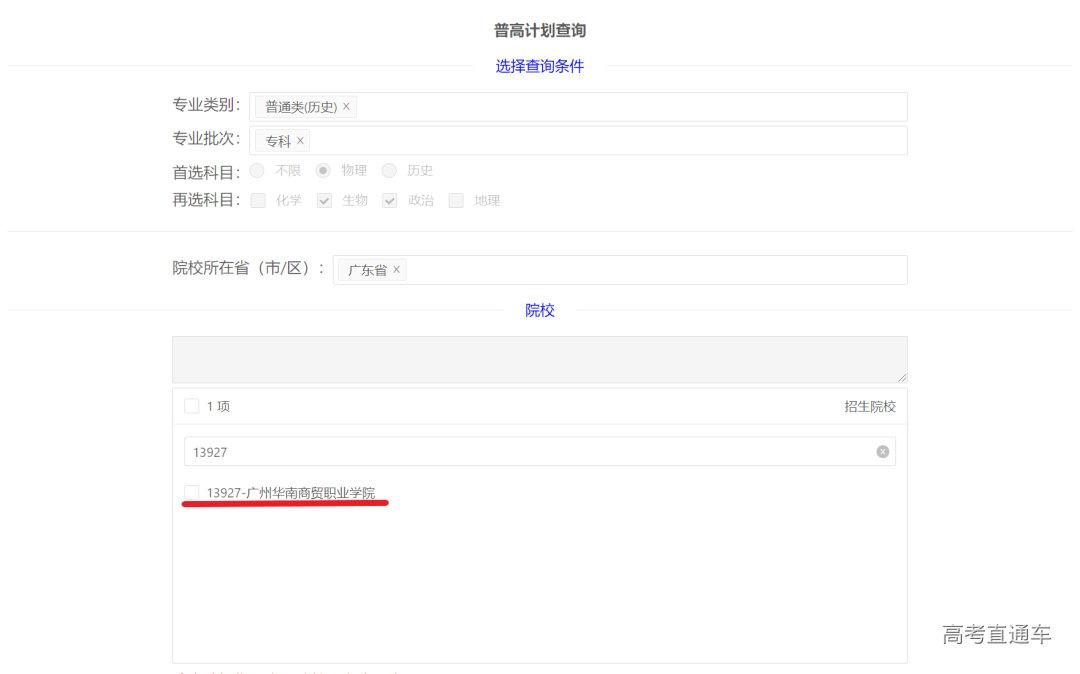Select the 历史 radio button
The height and width of the screenshot is (674, 1080).
(x=389, y=171)
